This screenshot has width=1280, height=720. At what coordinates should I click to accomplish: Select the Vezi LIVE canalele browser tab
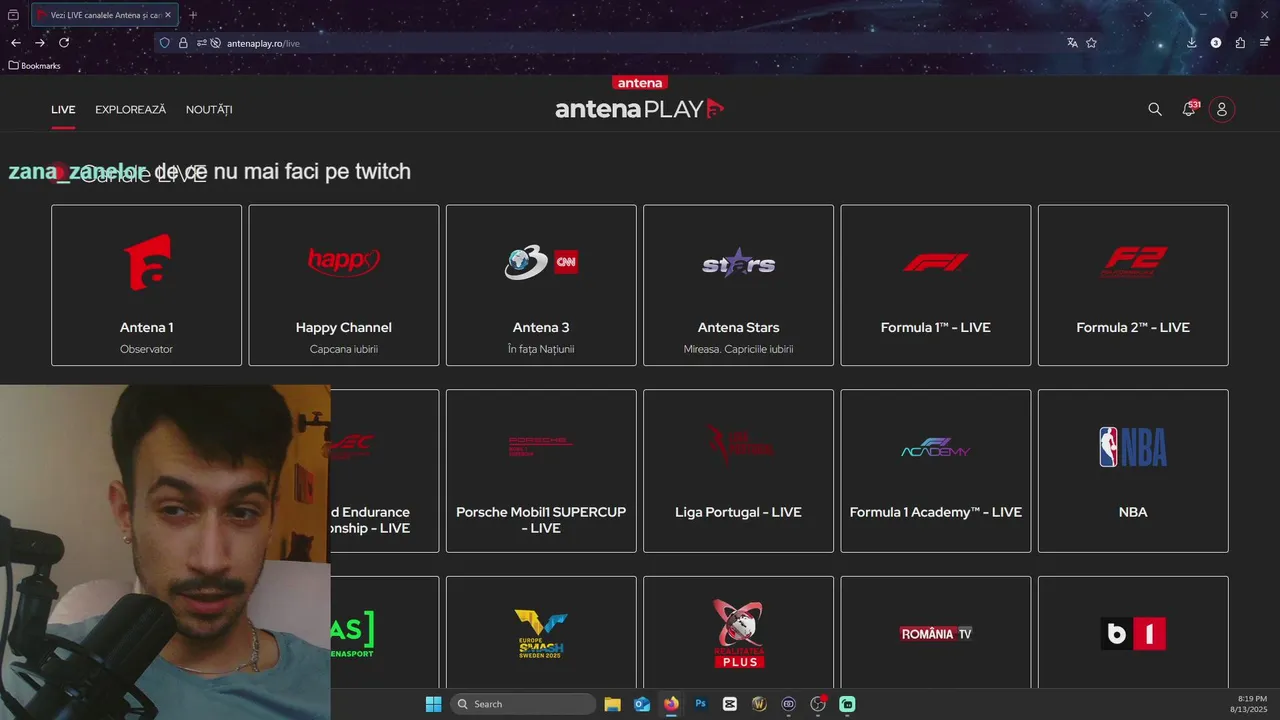pyautogui.click(x=105, y=15)
